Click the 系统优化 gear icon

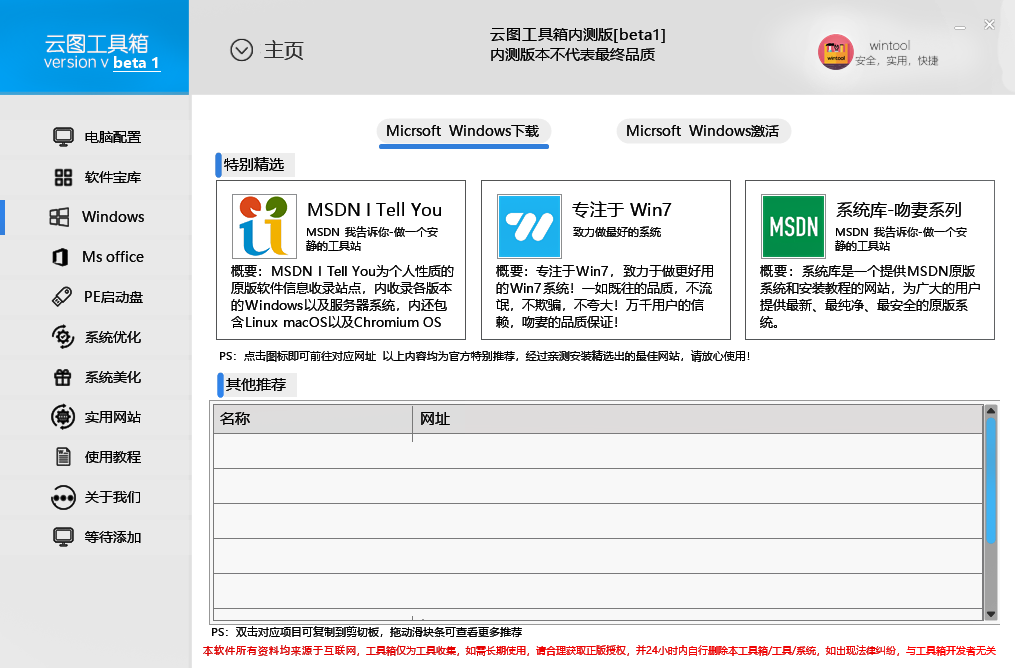[x=63, y=337]
